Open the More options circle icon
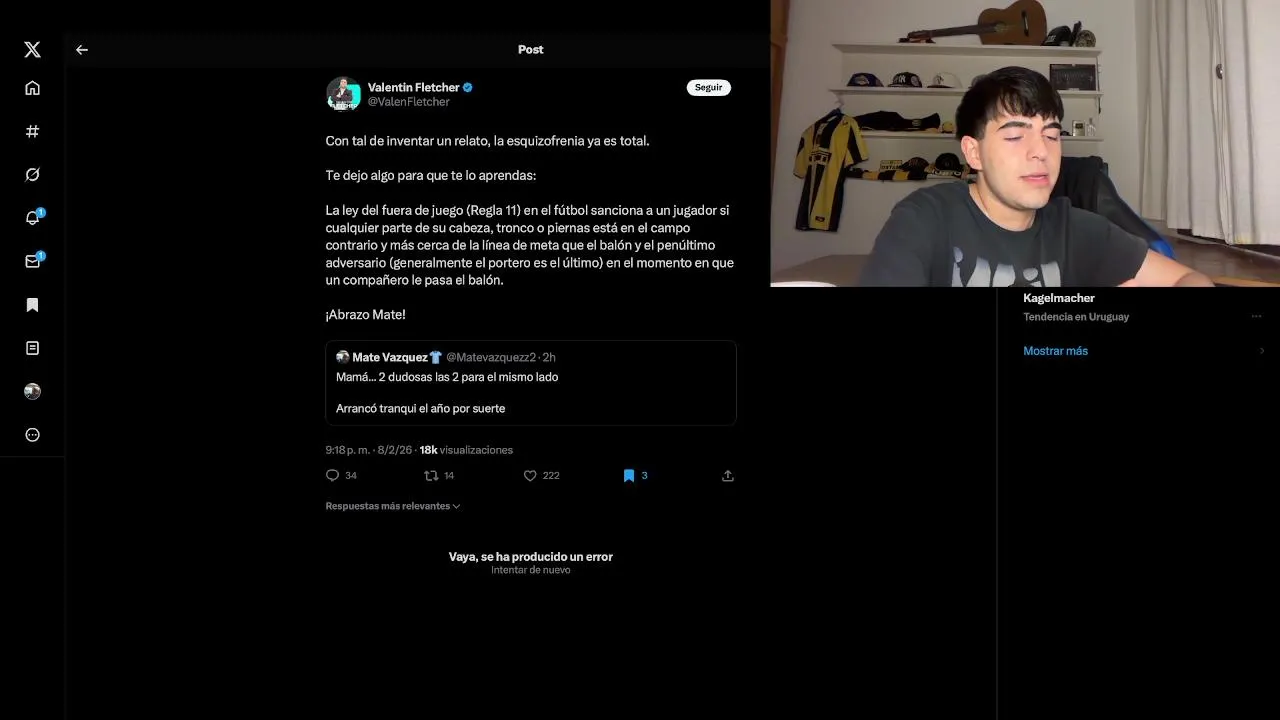 32,435
